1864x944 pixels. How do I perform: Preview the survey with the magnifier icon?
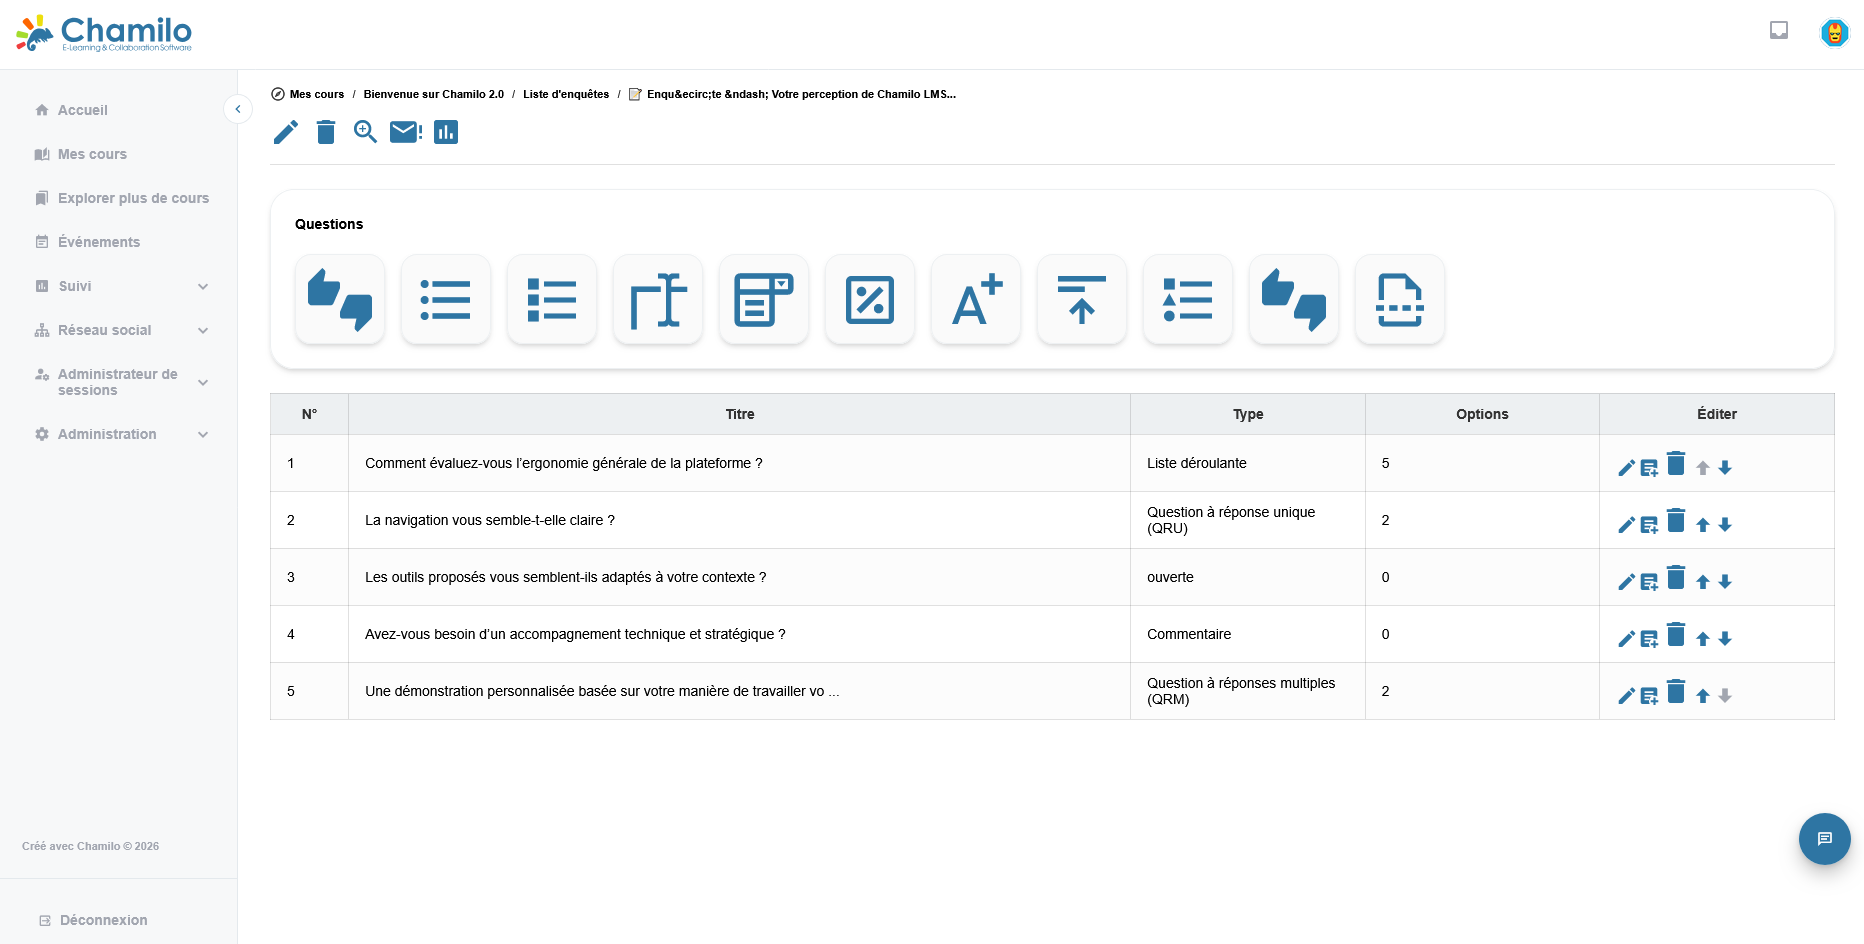click(365, 132)
